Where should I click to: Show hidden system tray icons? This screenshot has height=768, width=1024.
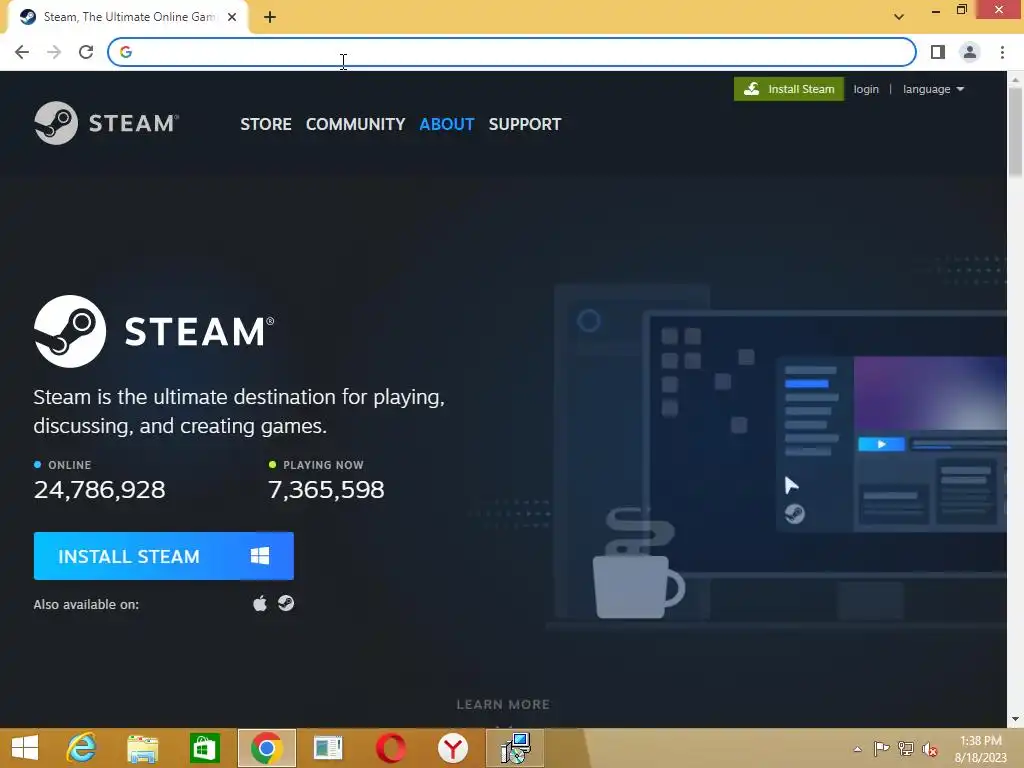857,749
